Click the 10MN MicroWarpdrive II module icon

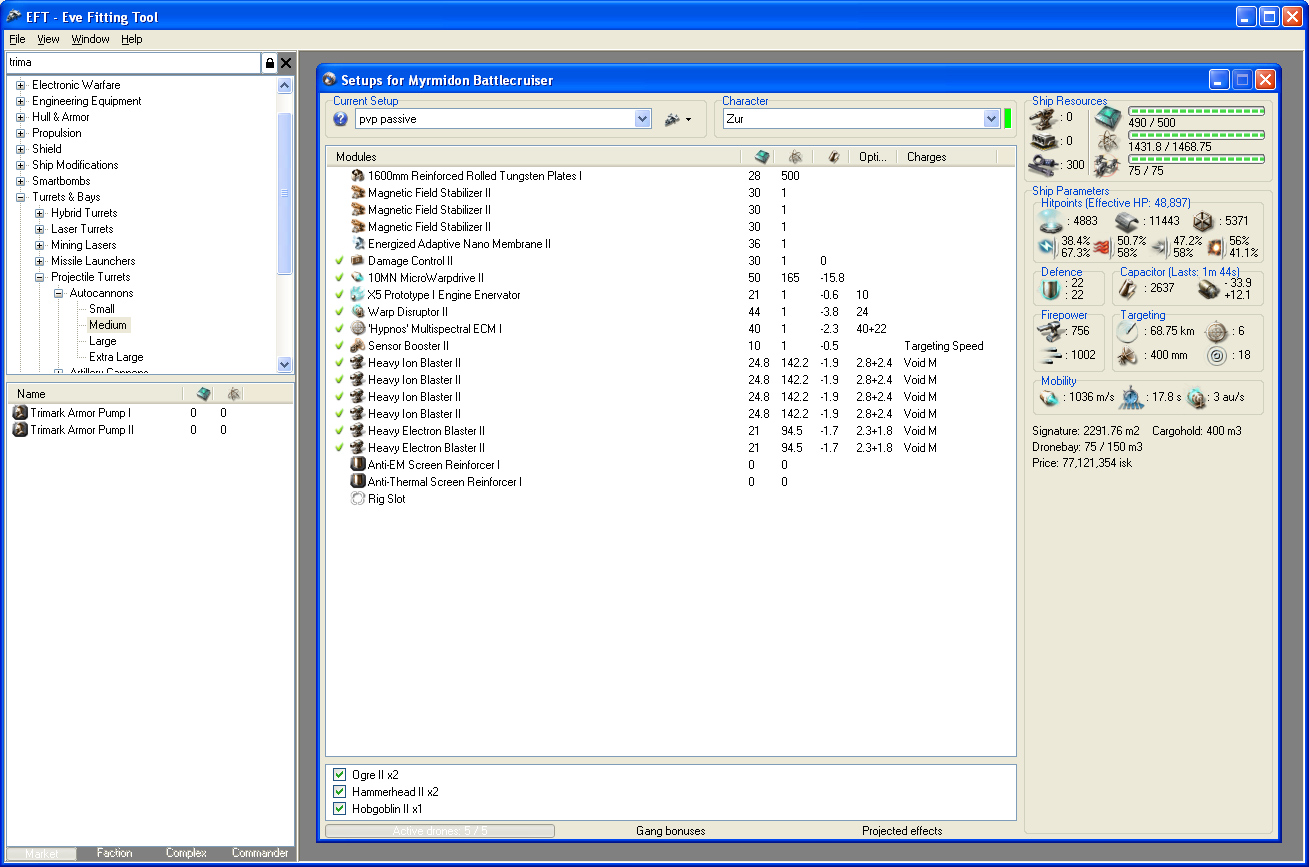(358, 278)
